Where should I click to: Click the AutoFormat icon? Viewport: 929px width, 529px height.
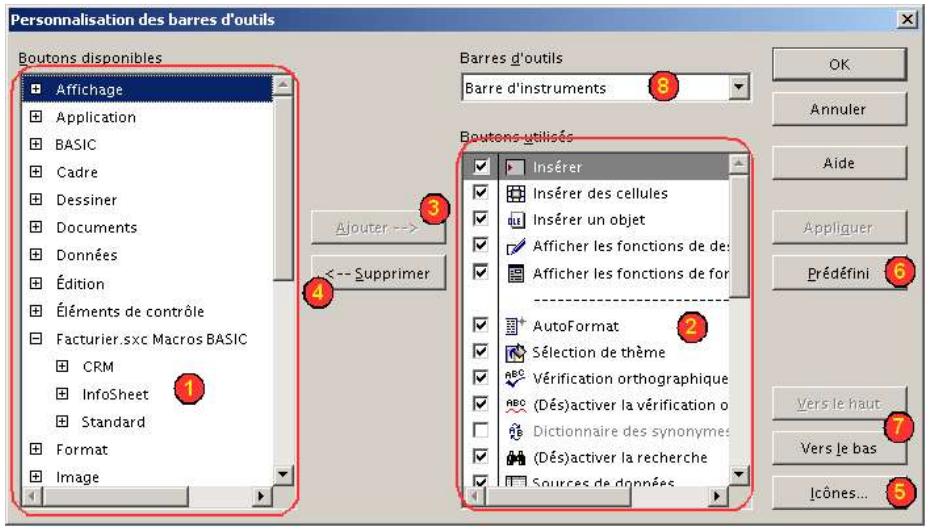(x=515, y=326)
